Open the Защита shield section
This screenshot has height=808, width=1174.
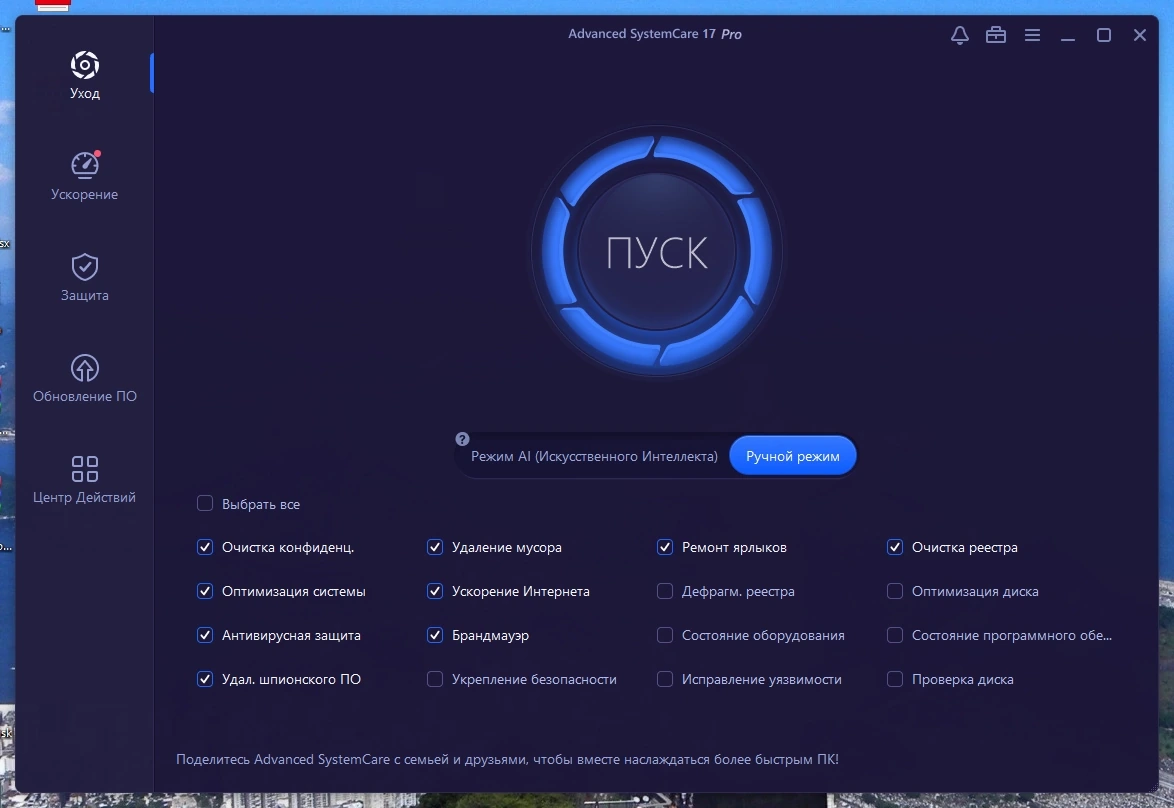tap(85, 278)
